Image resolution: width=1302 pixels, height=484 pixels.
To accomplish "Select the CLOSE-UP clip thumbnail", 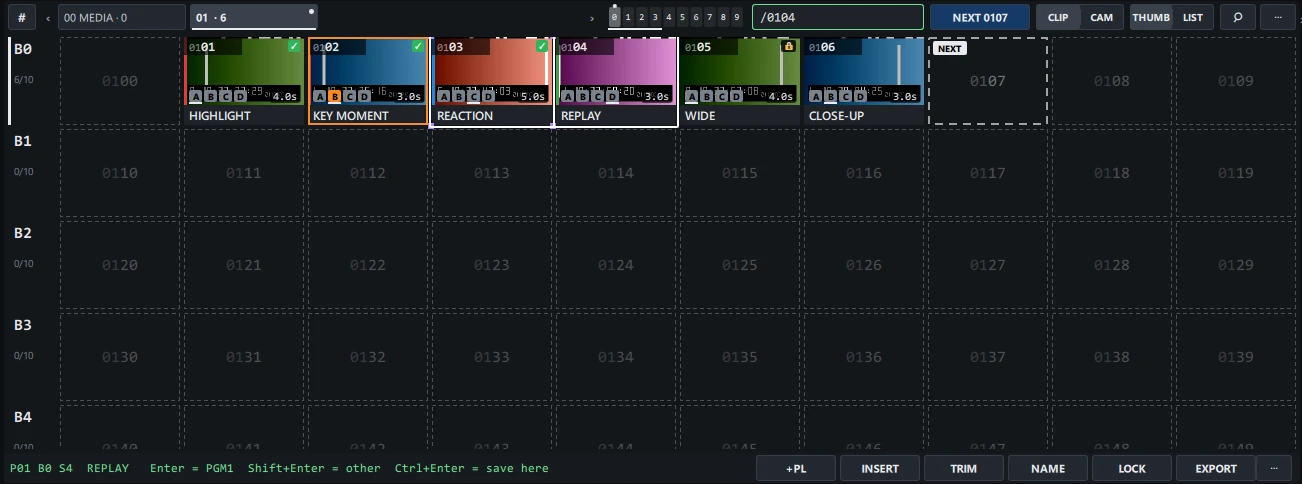I will point(864,71).
